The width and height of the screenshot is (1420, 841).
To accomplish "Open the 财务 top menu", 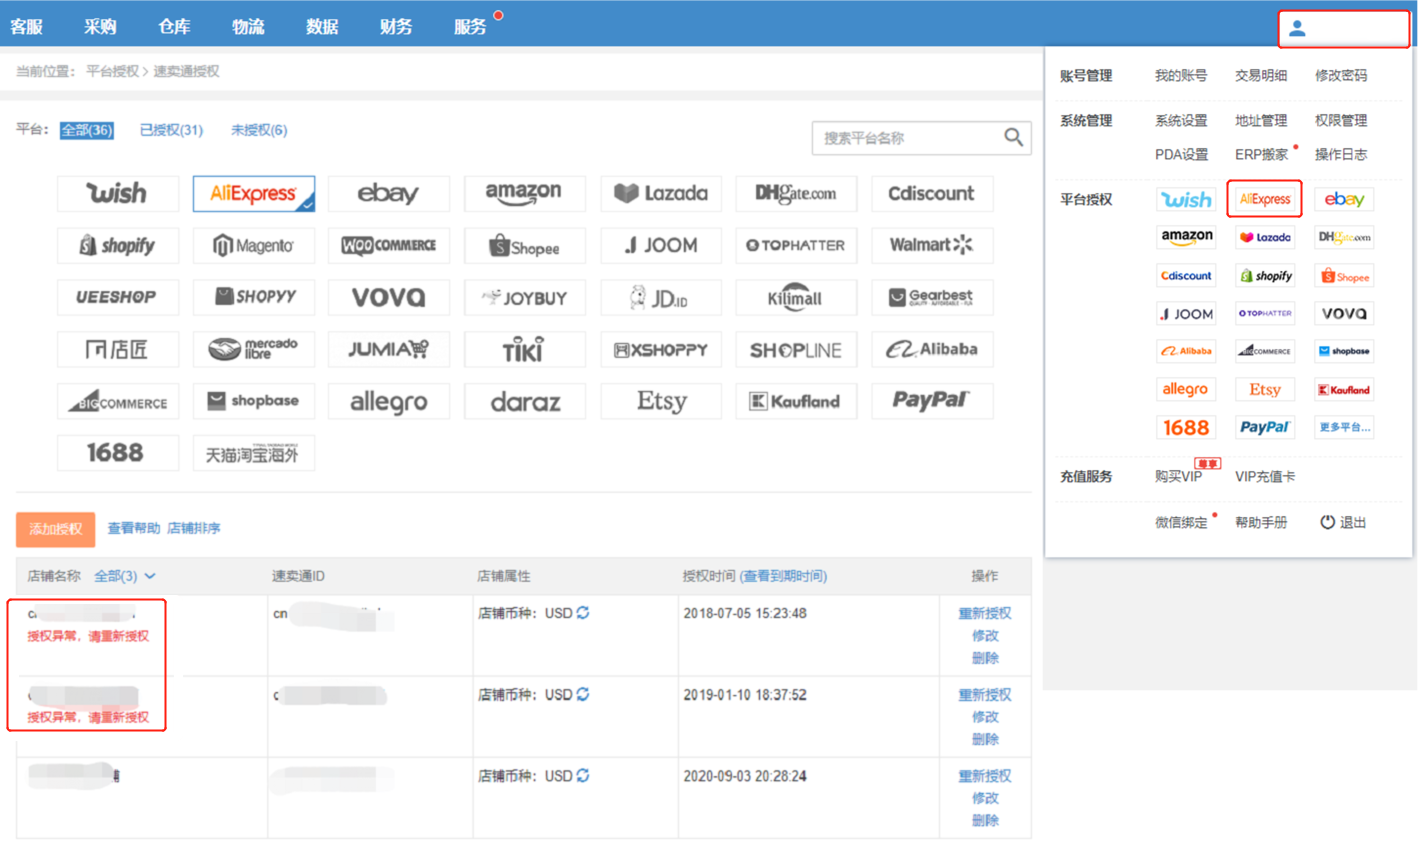I will (x=396, y=27).
